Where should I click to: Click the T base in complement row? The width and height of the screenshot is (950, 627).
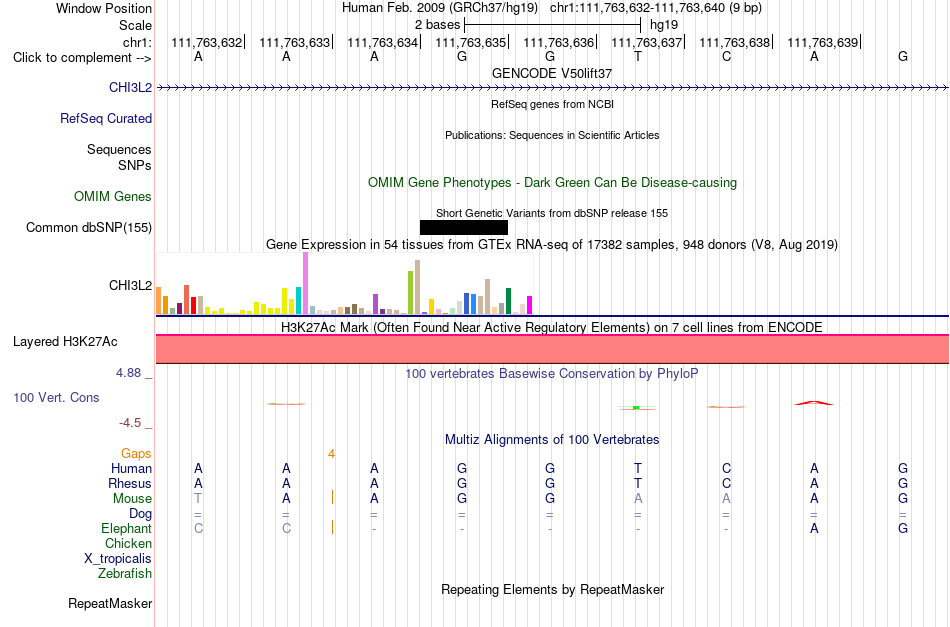(x=637, y=56)
